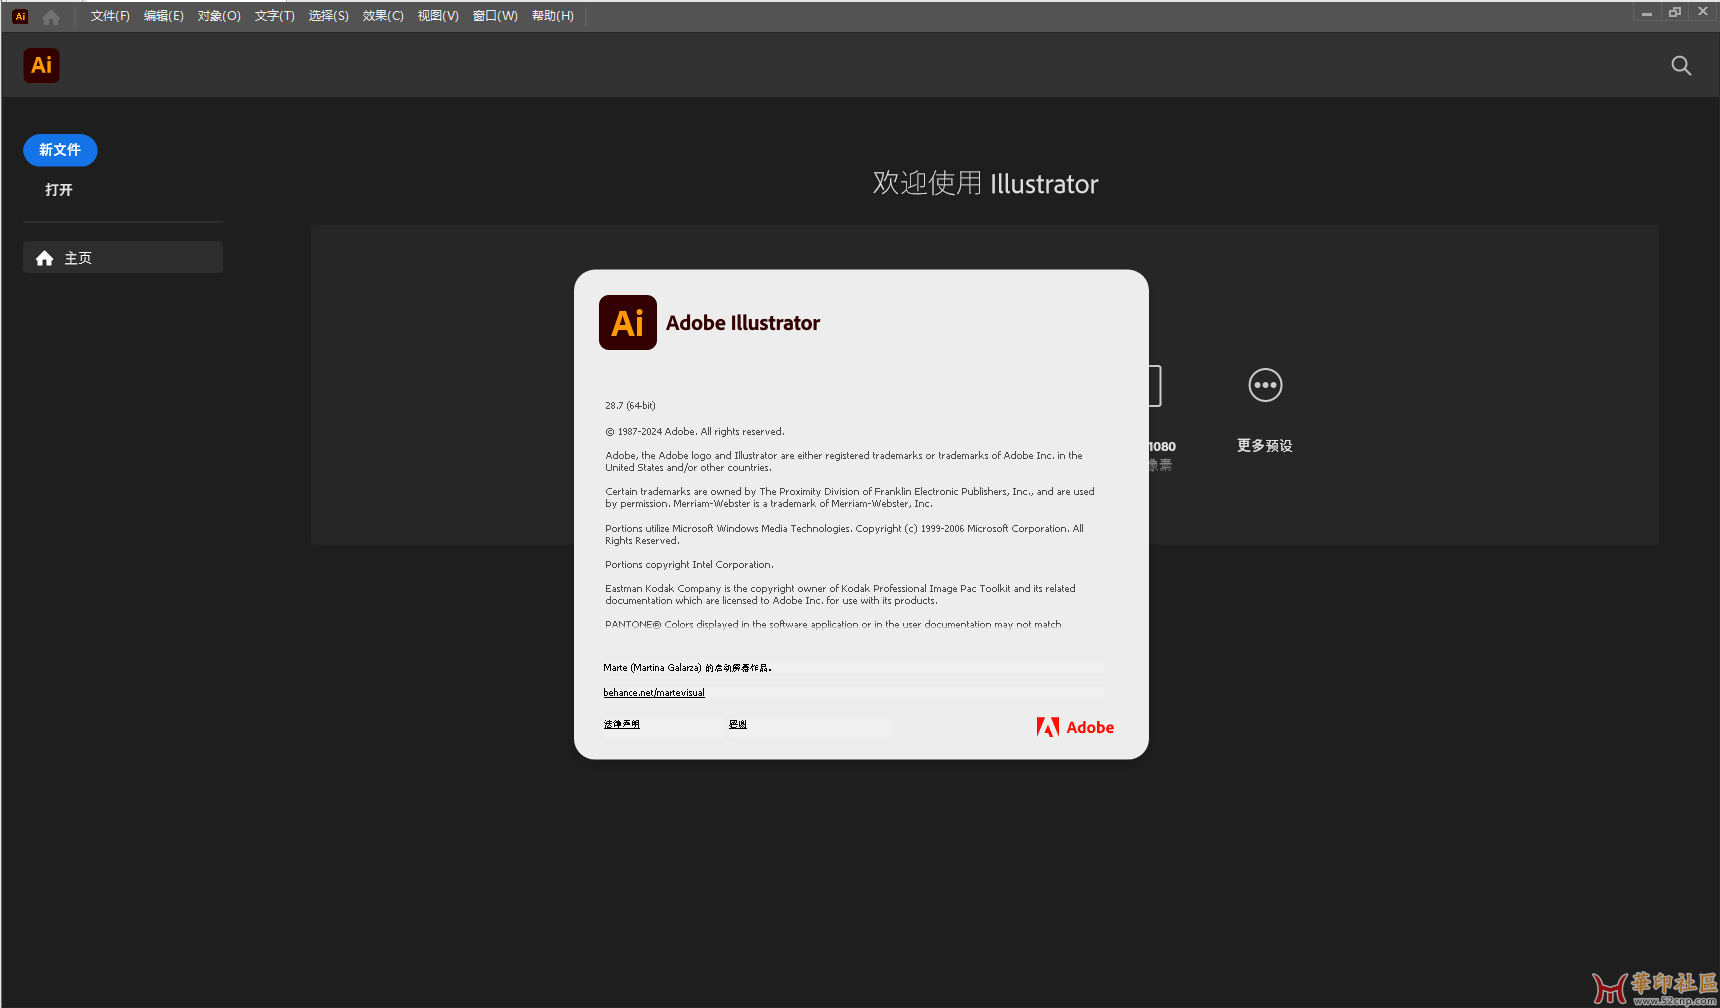
Task: Open the 窗口(W) menu
Action: (x=495, y=16)
